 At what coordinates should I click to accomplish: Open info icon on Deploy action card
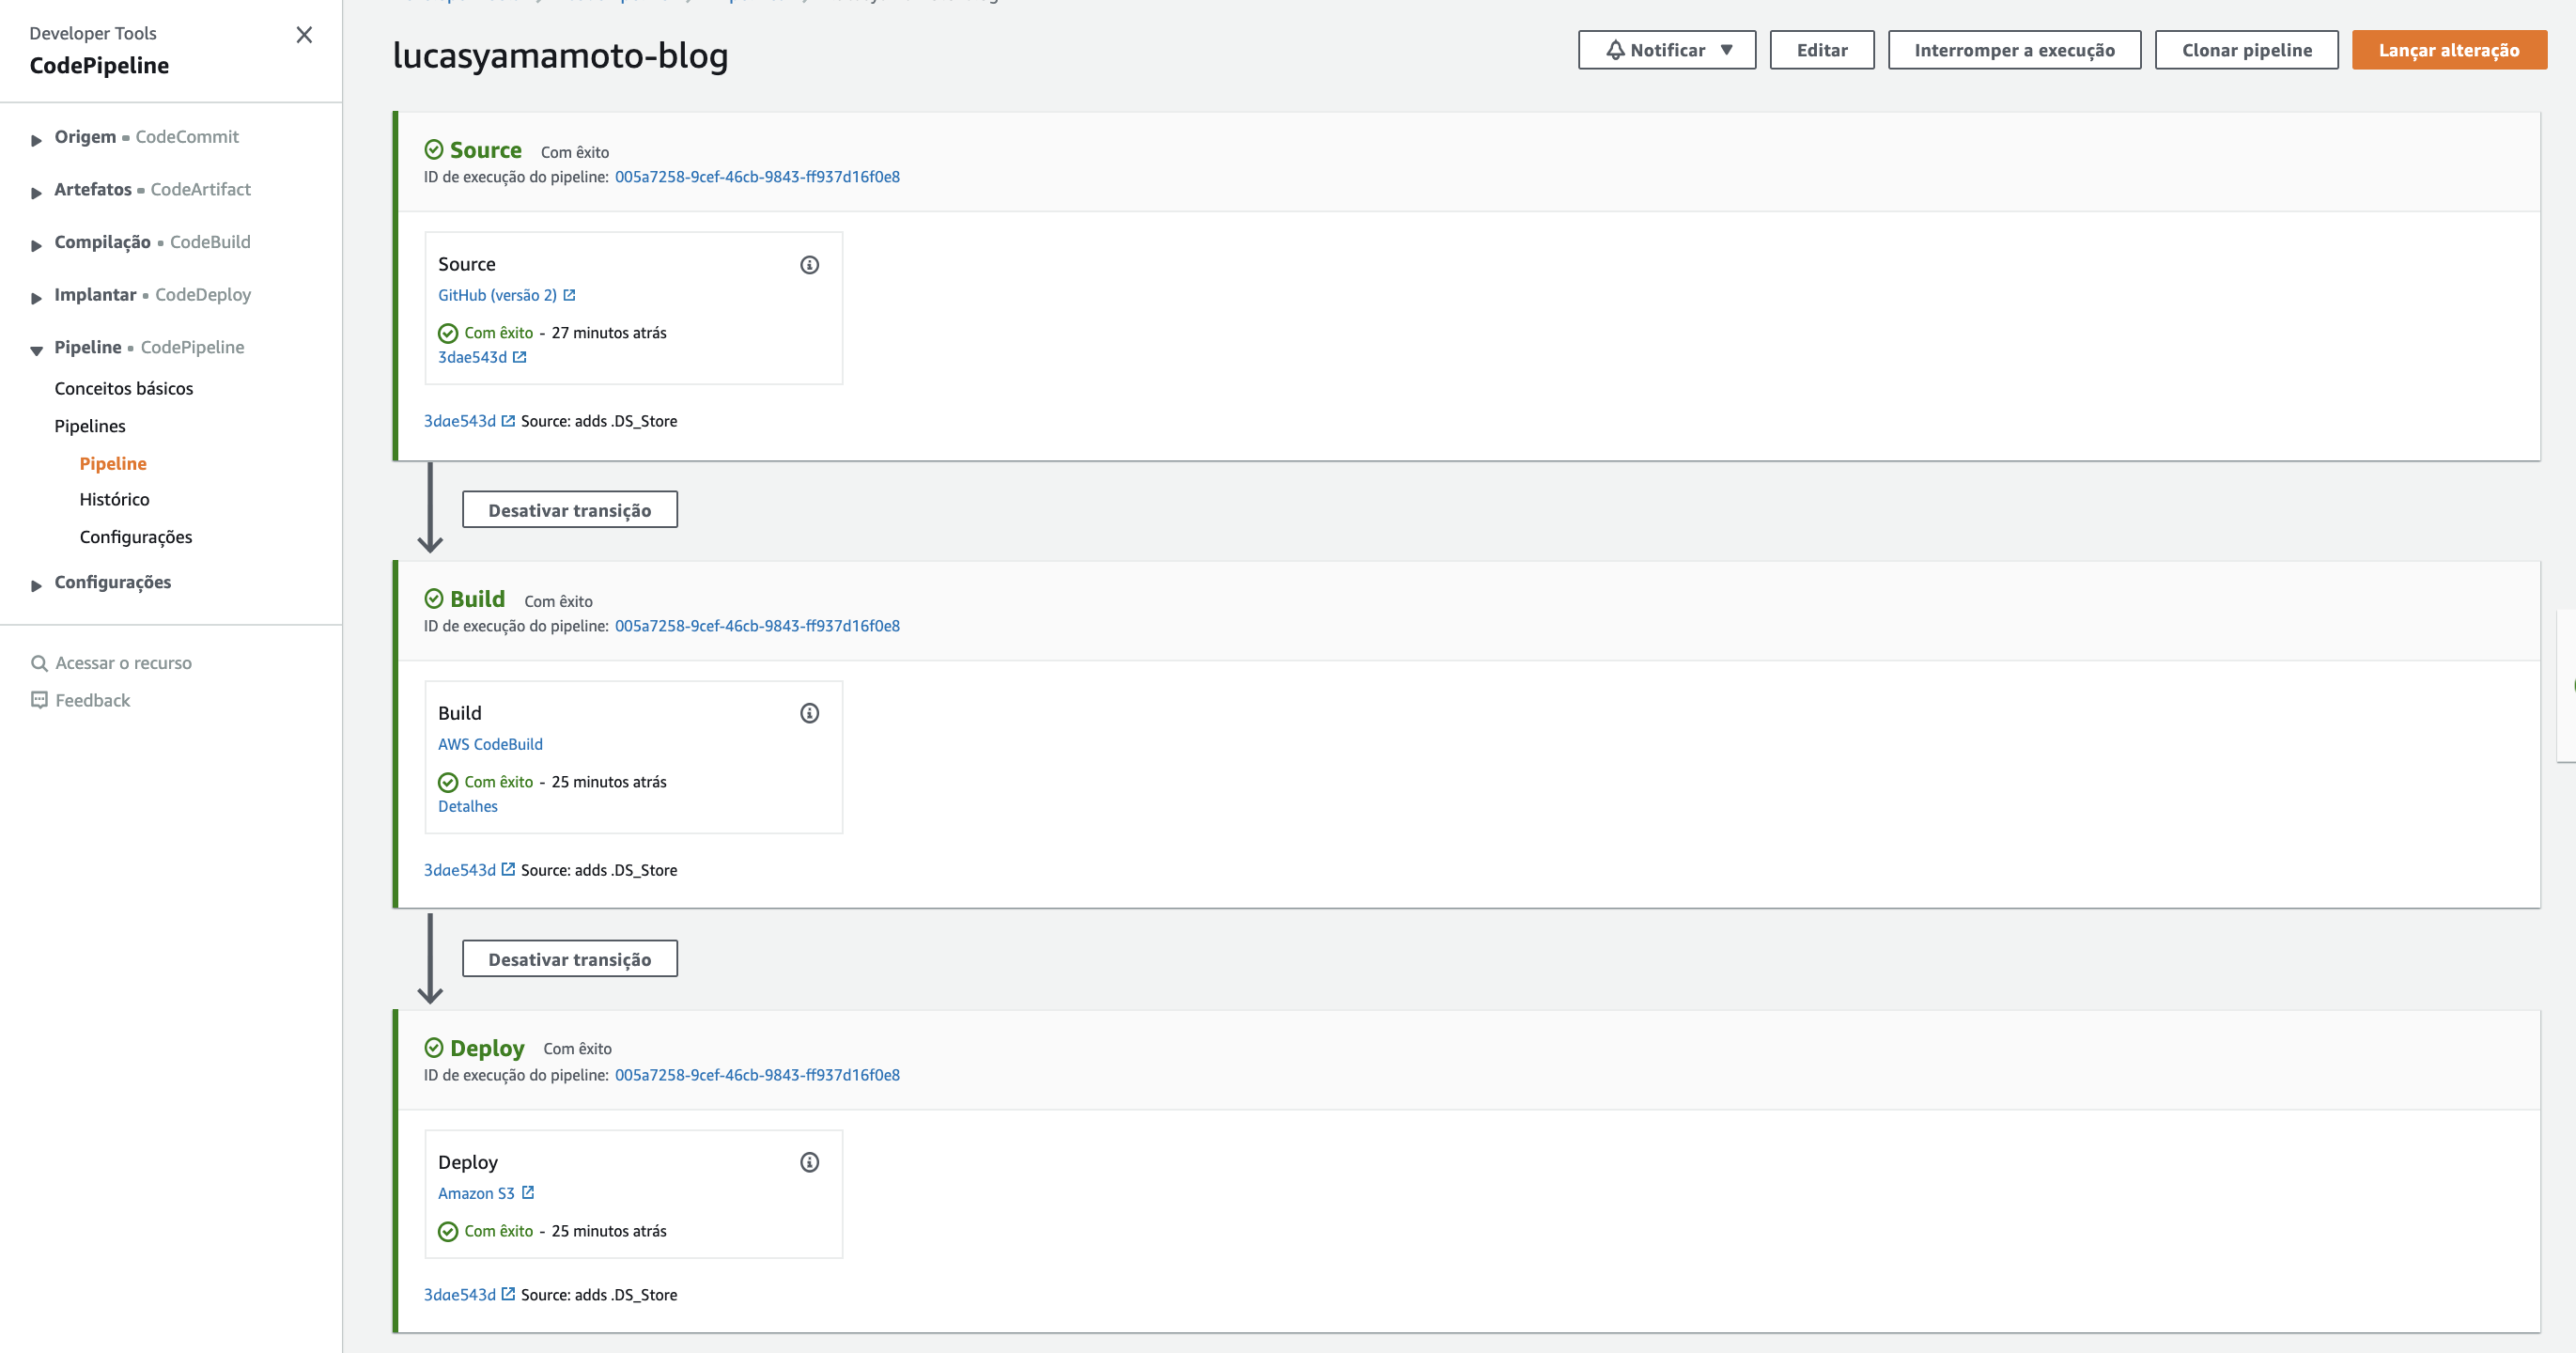click(809, 1162)
